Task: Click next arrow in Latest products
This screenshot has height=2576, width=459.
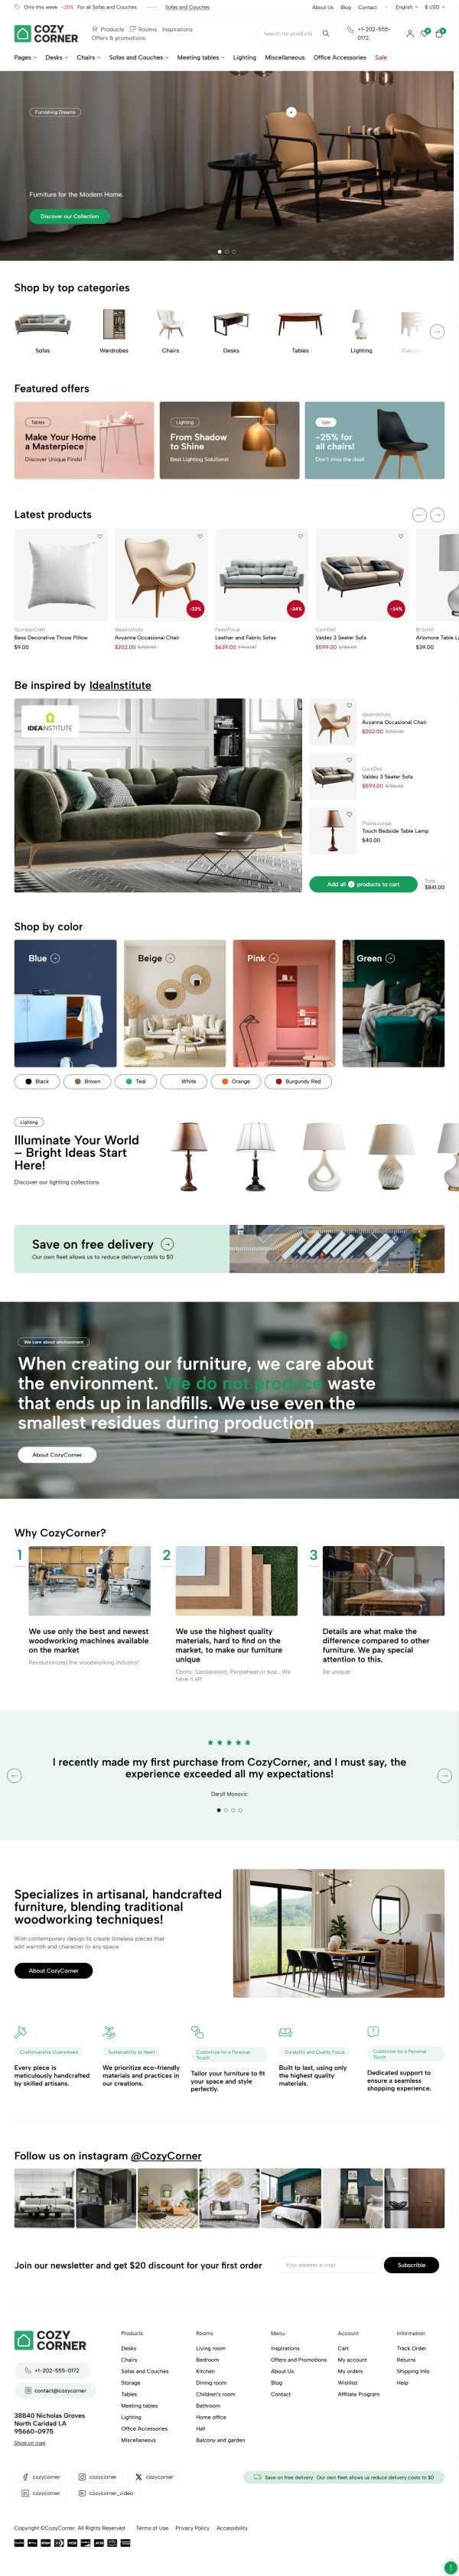Action: 437,515
